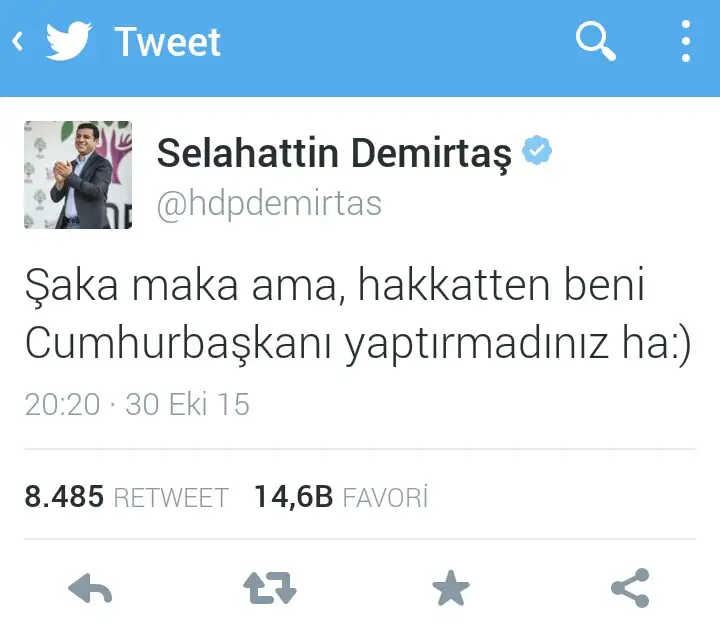Go back using the left chevron
This screenshot has height=633, width=720.
coord(17,41)
